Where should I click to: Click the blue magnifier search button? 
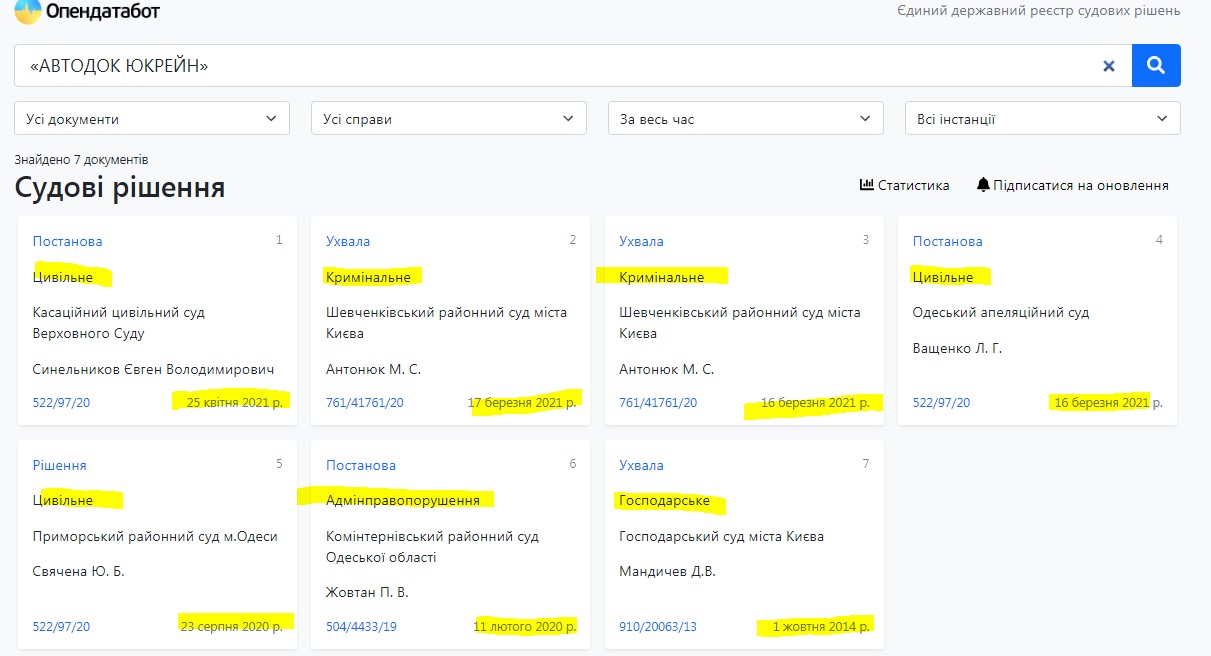click(x=1156, y=66)
